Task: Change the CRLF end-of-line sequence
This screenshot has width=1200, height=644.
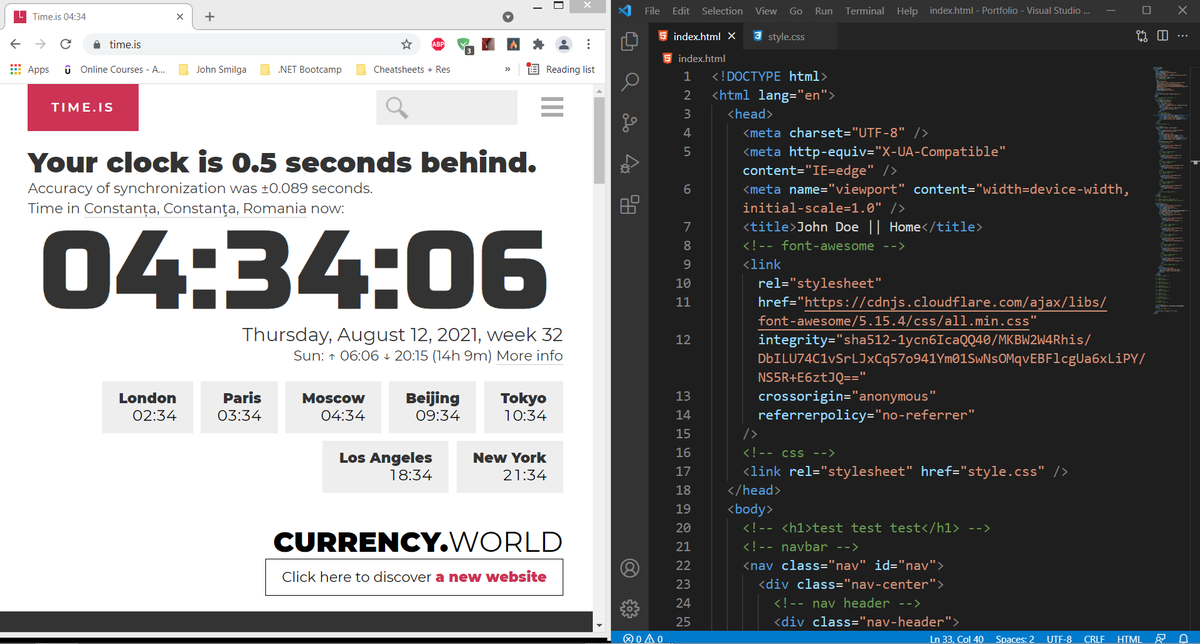Action: click(x=1094, y=638)
